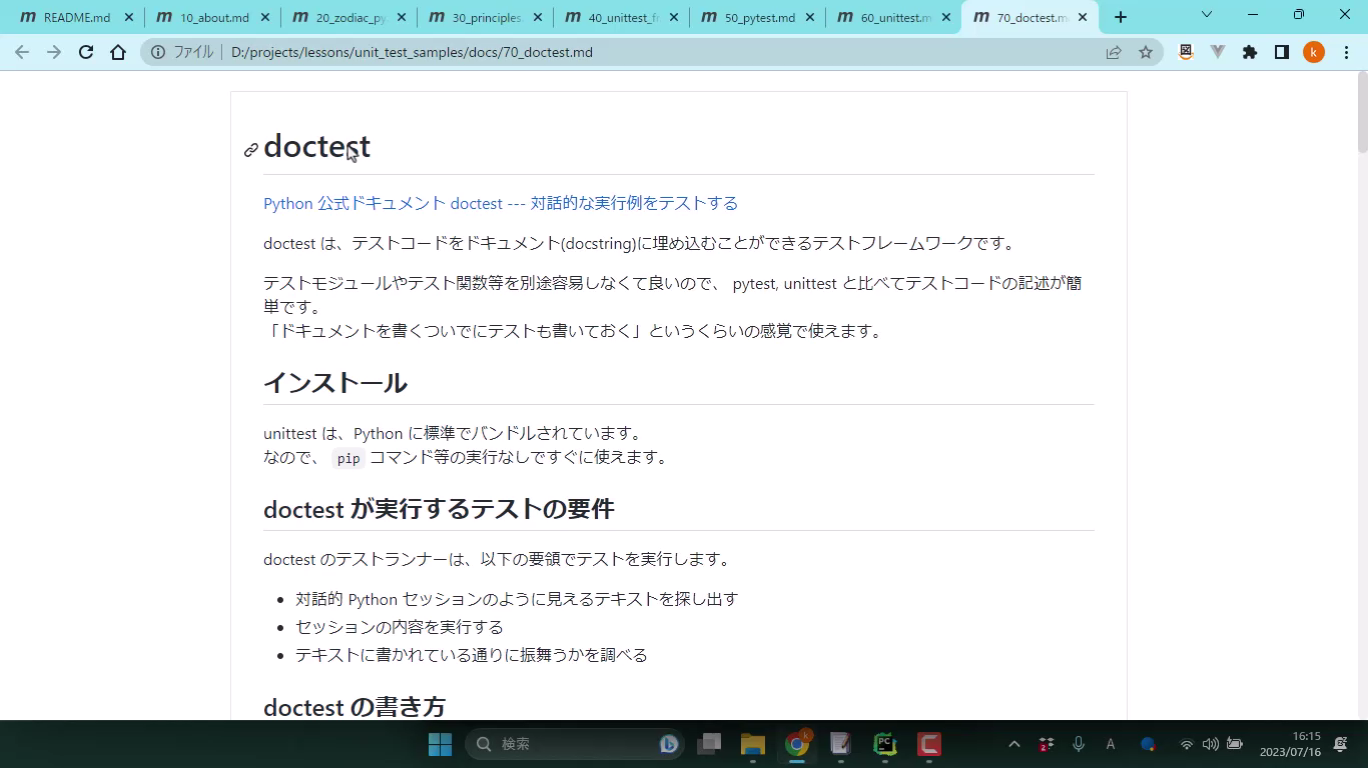Open the Python official doctest documentation link
Image resolution: width=1368 pixels, height=768 pixels.
500,203
